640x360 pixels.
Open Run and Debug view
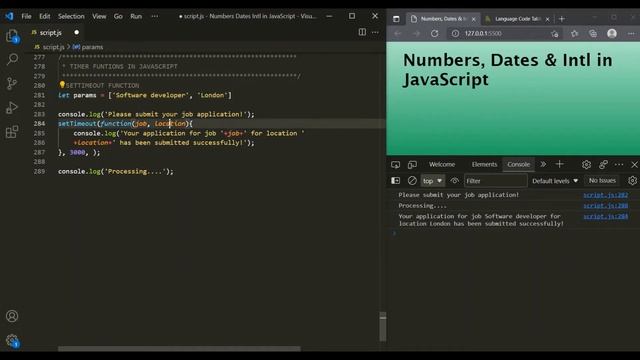(12, 108)
